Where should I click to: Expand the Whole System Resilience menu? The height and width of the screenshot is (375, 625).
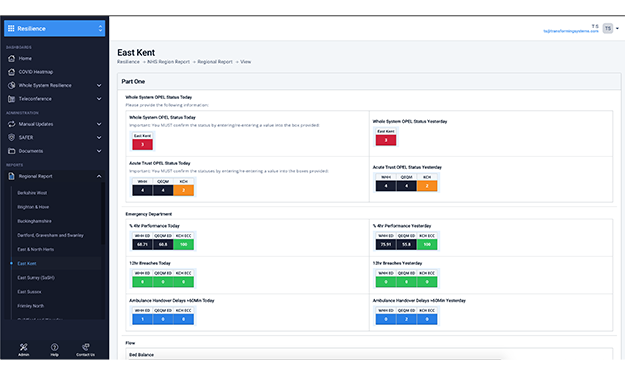tap(99, 85)
